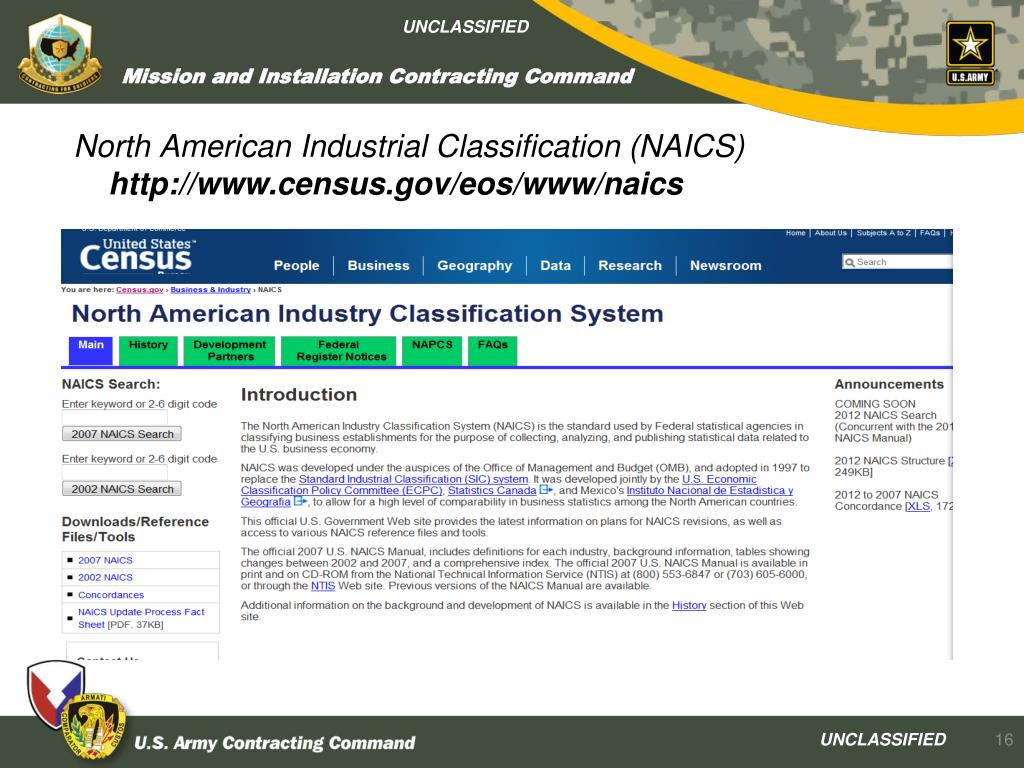Switch to the History tab

148,350
